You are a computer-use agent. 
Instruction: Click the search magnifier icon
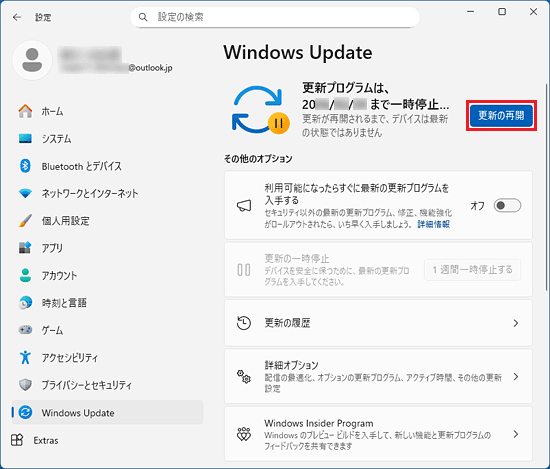click(x=143, y=17)
